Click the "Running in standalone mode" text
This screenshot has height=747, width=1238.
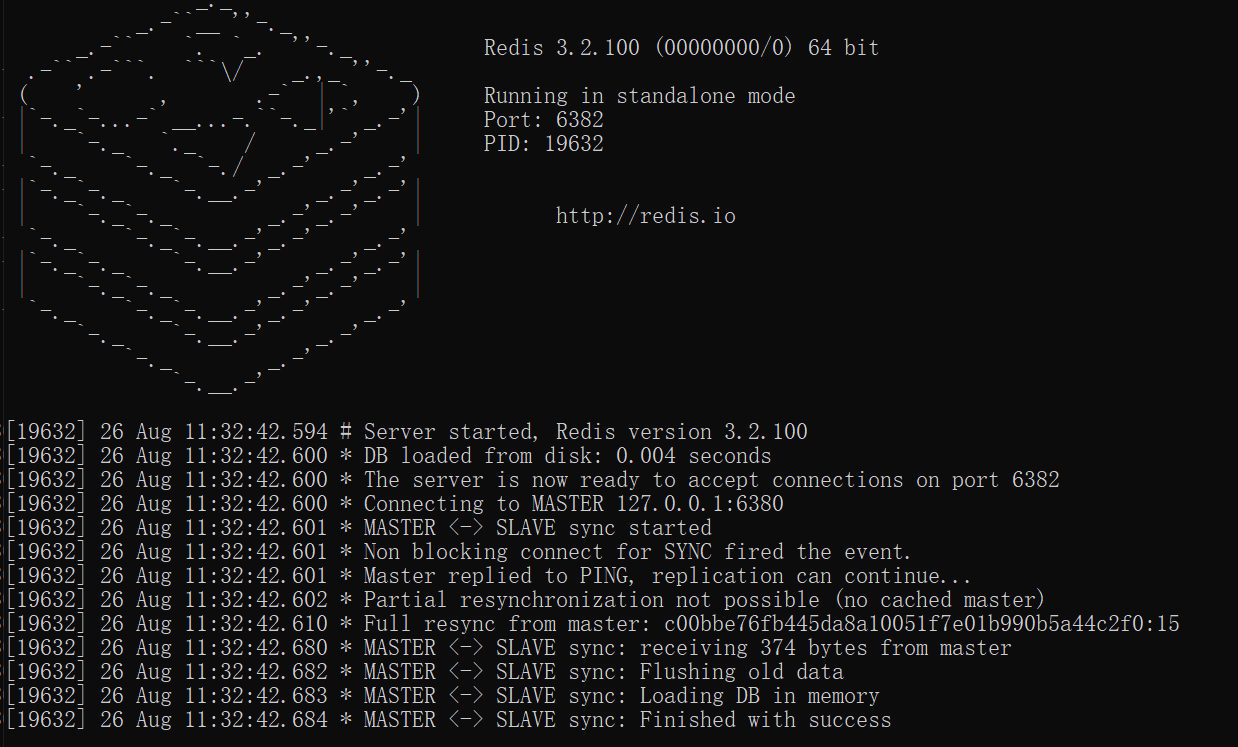click(x=639, y=97)
